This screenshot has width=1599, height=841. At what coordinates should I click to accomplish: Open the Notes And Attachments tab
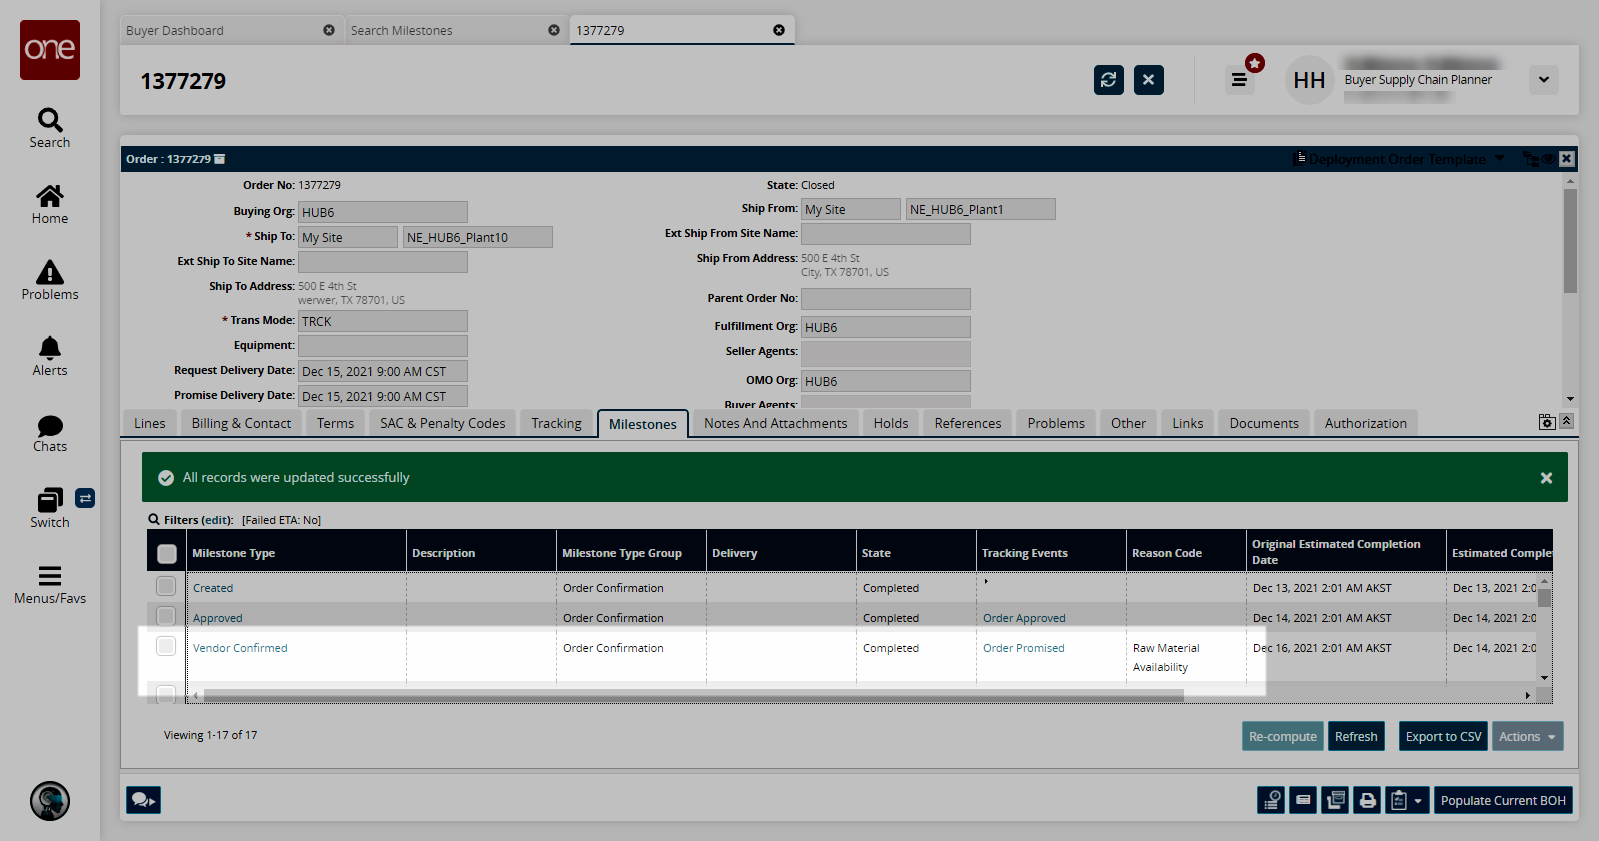pyautogui.click(x=775, y=424)
